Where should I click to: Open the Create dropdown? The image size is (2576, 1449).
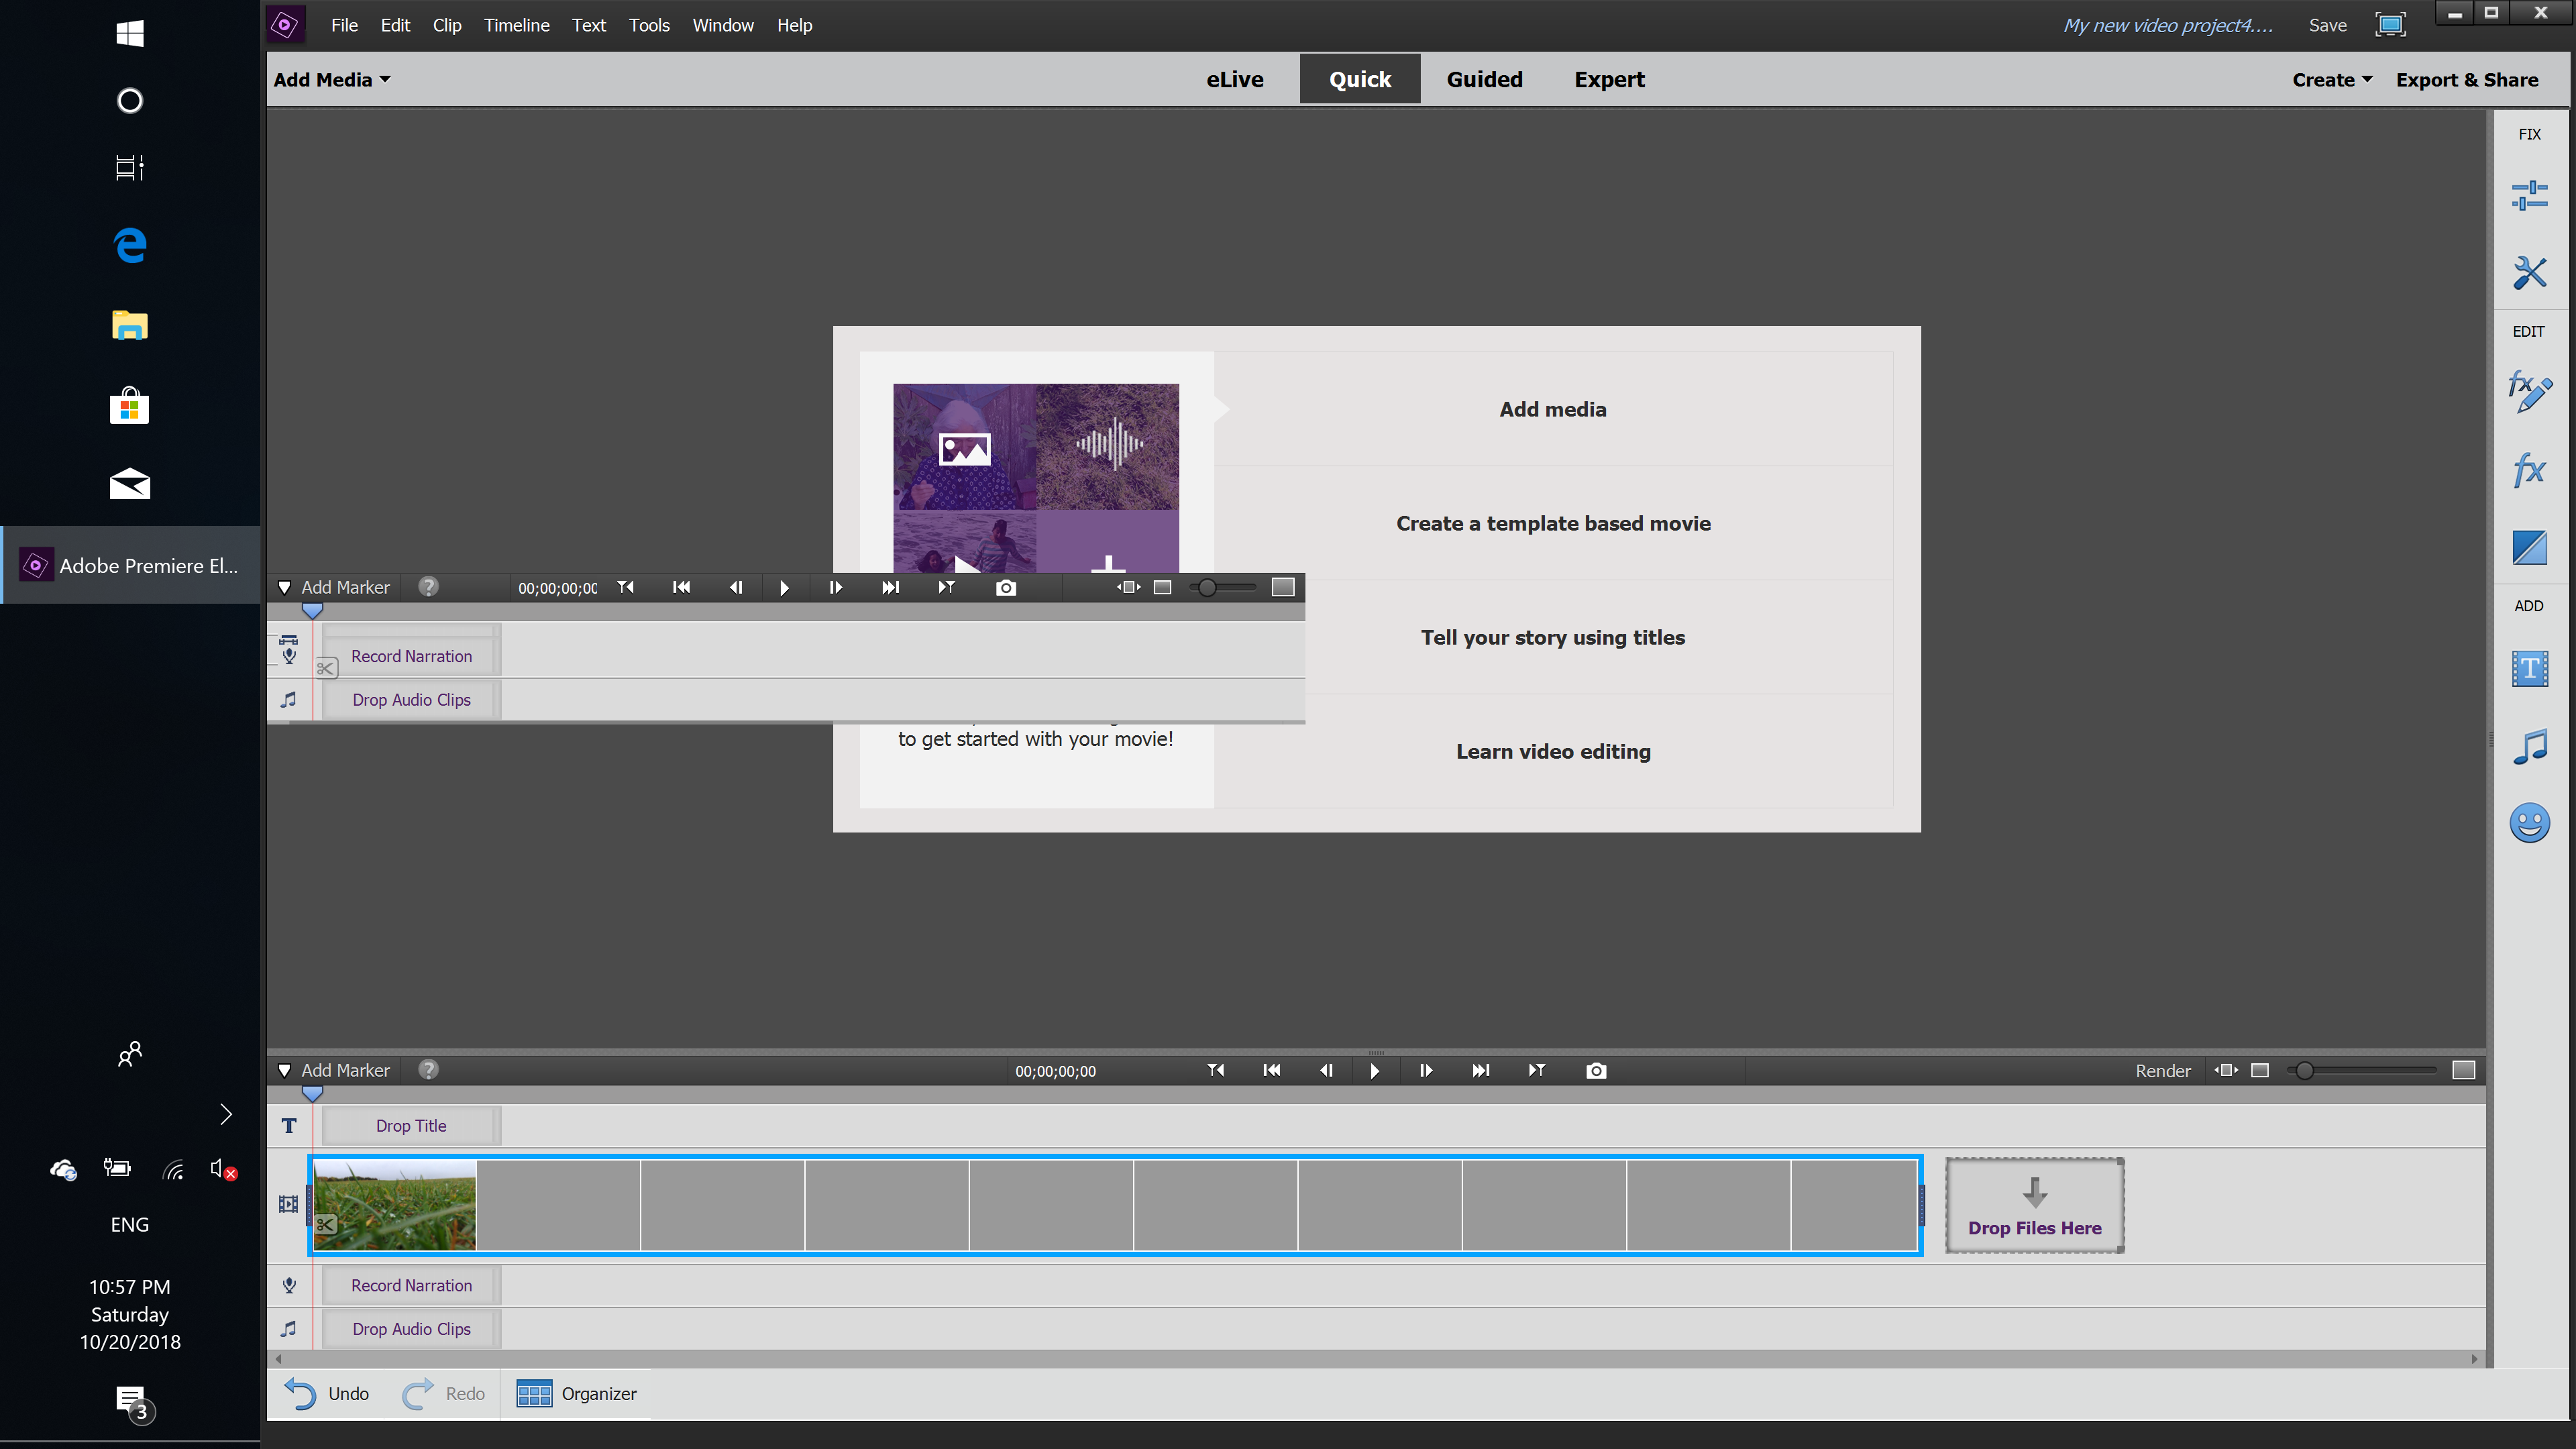(x=2332, y=79)
